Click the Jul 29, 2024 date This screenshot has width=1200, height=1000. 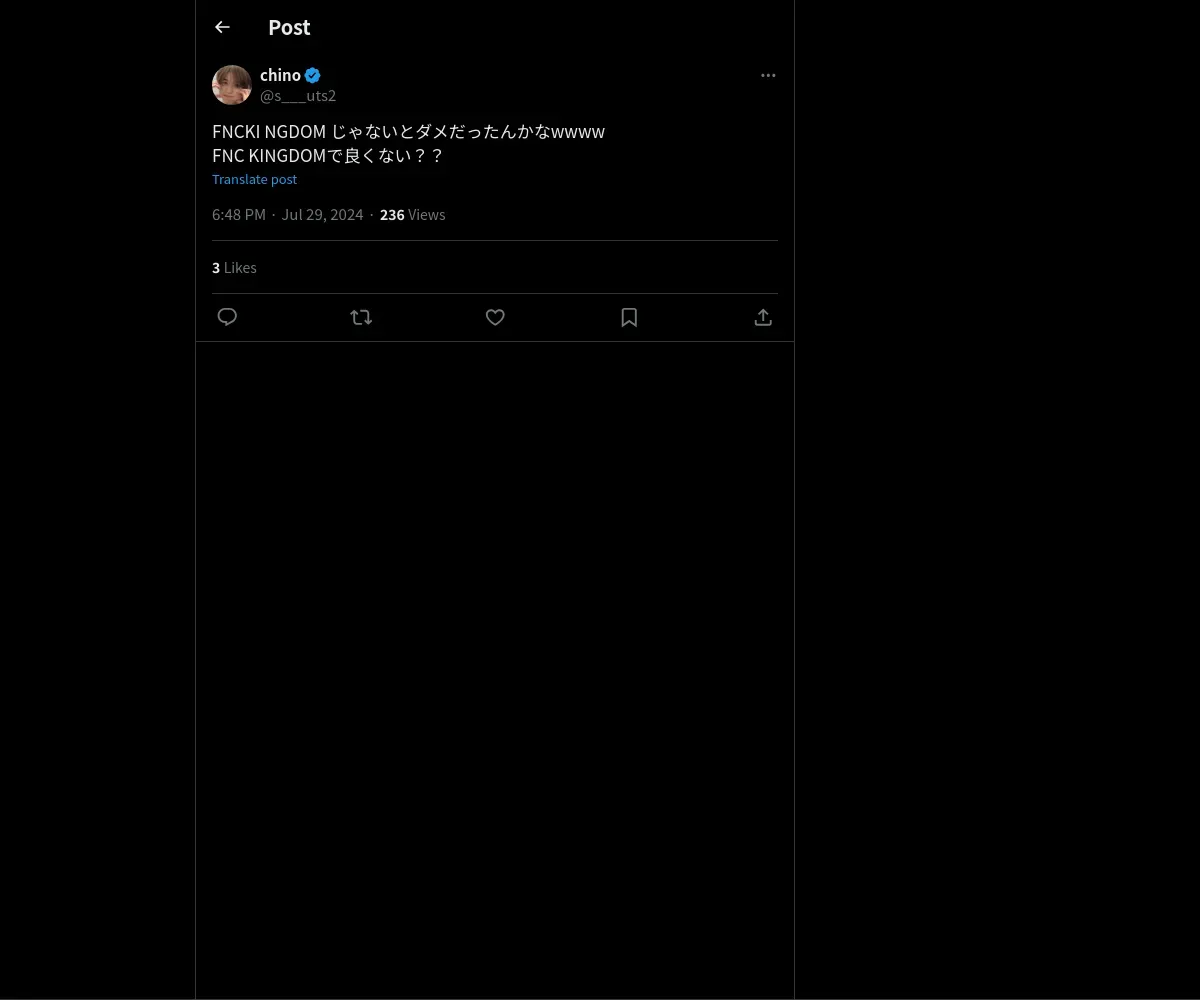(x=322, y=215)
